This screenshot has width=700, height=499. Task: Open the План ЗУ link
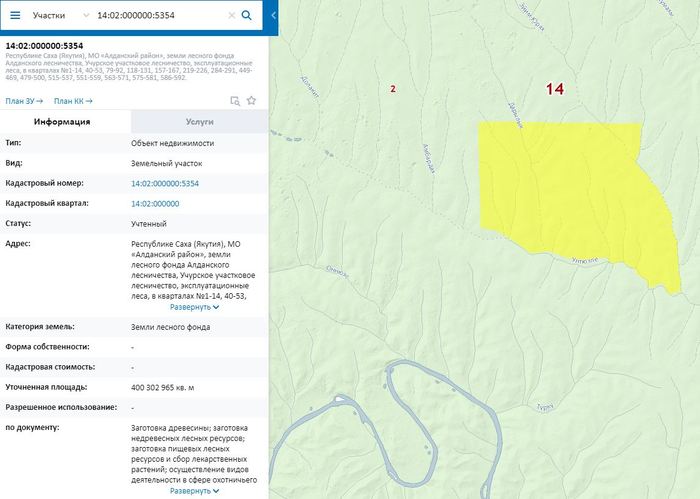tap(23, 100)
